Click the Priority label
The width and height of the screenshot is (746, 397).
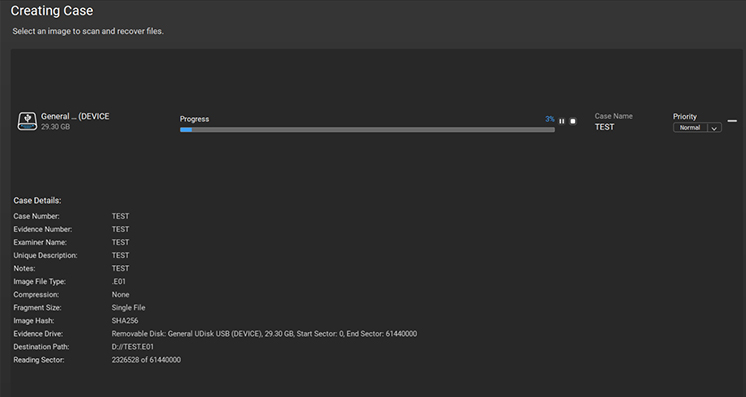(685, 117)
